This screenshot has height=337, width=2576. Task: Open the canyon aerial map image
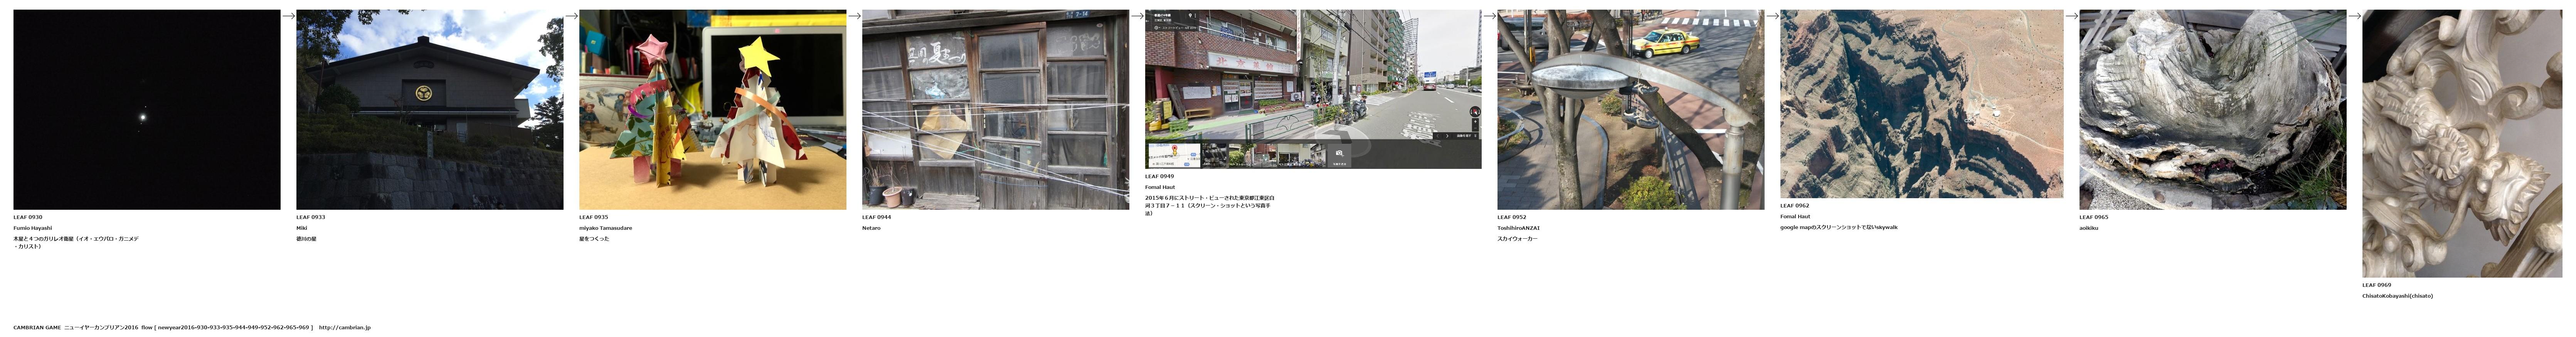click(x=1921, y=104)
